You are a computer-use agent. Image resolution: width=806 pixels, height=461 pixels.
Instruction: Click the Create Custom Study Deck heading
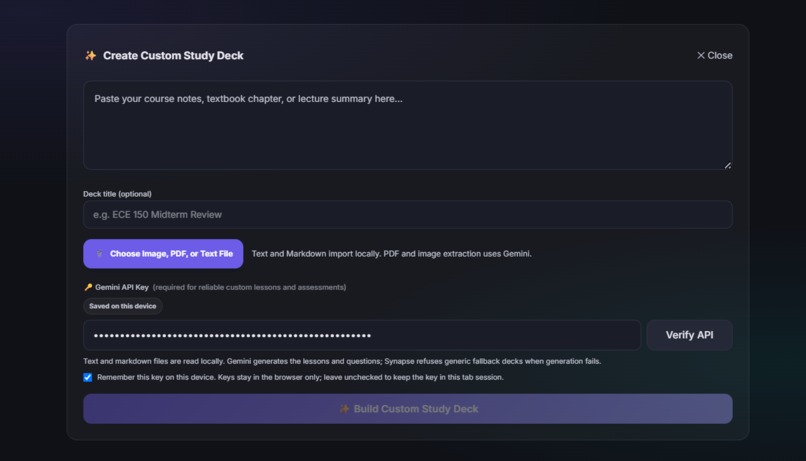click(173, 56)
